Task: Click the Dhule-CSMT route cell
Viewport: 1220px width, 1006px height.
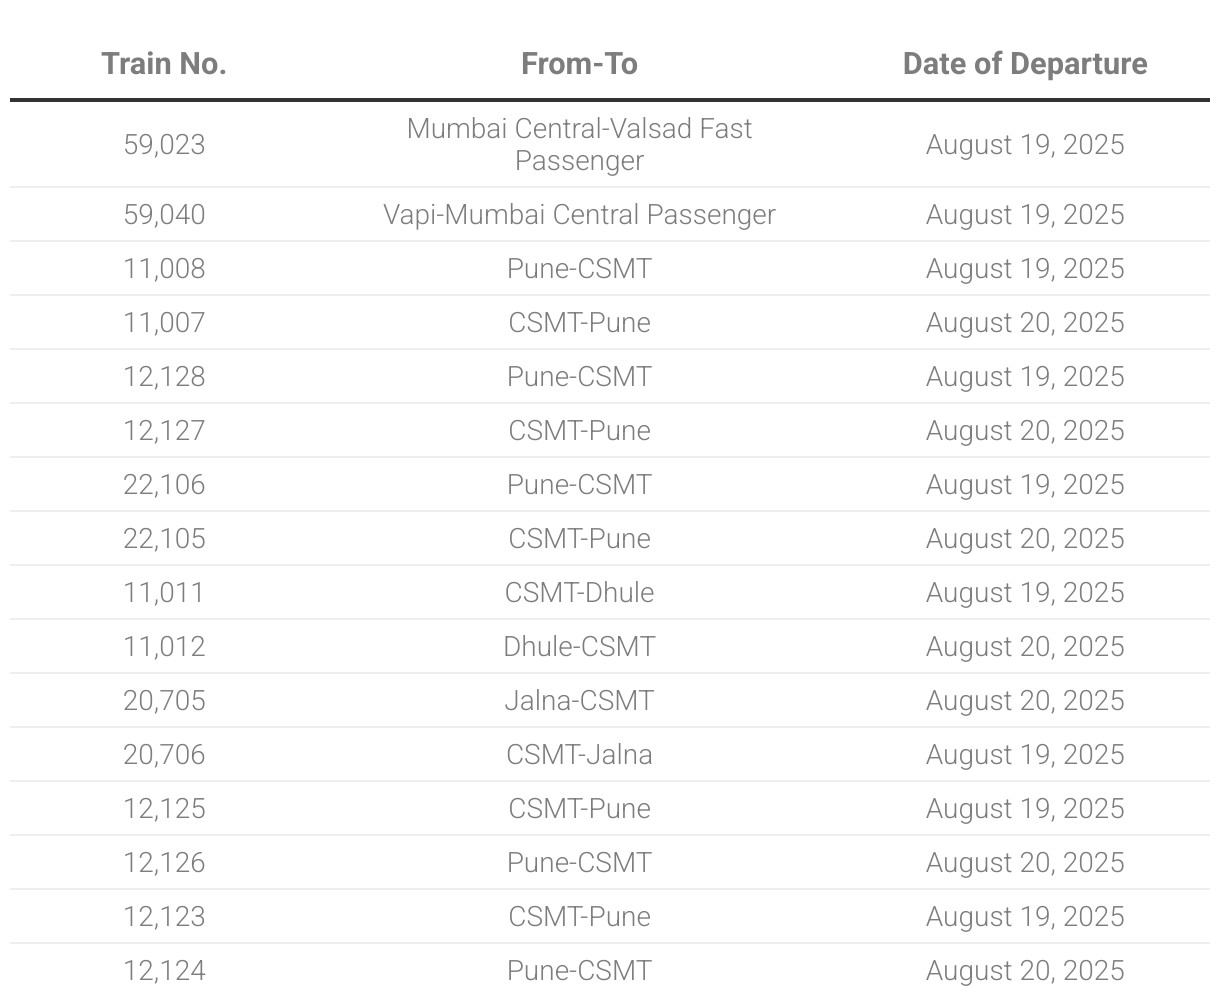Action: pyautogui.click(x=579, y=647)
